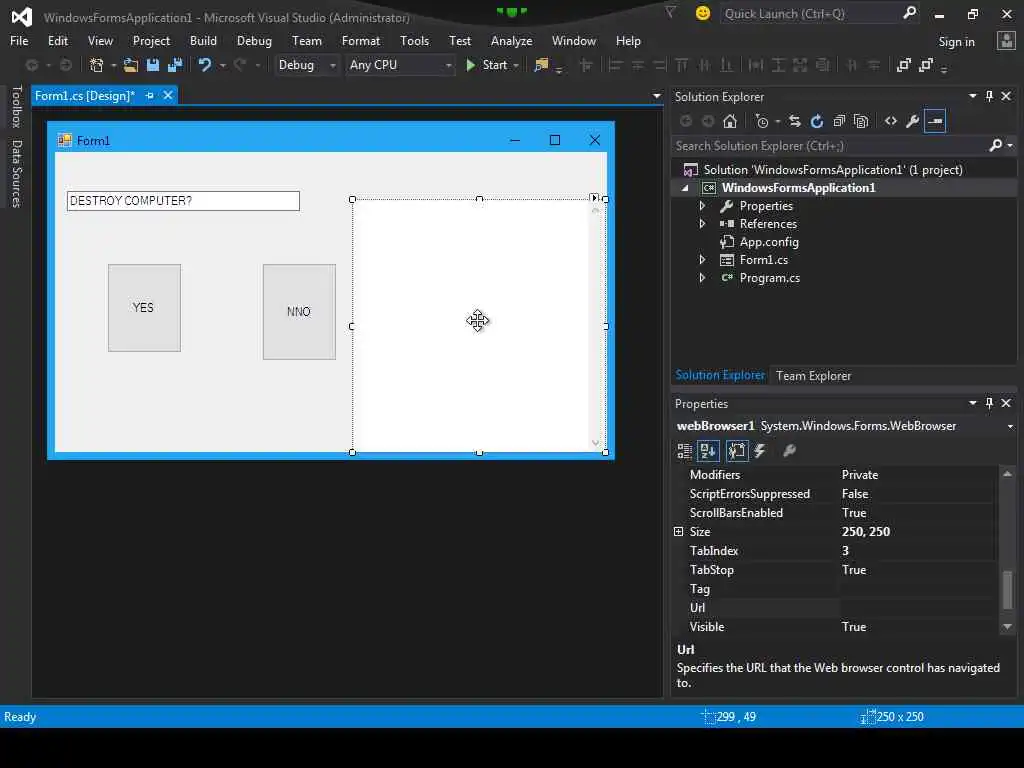
Task: Click the Solution Explorer search magnifier icon
Action: click(995, 146)
